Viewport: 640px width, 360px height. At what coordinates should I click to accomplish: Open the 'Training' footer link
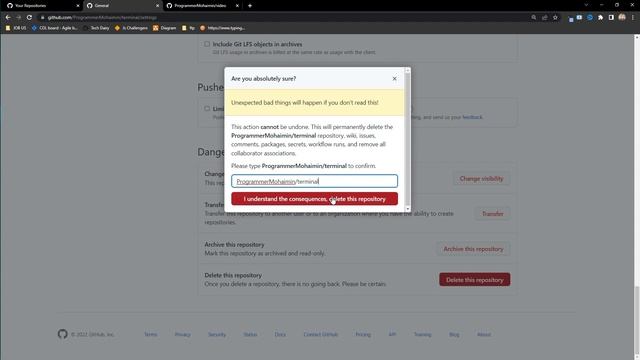click(422, 334)
